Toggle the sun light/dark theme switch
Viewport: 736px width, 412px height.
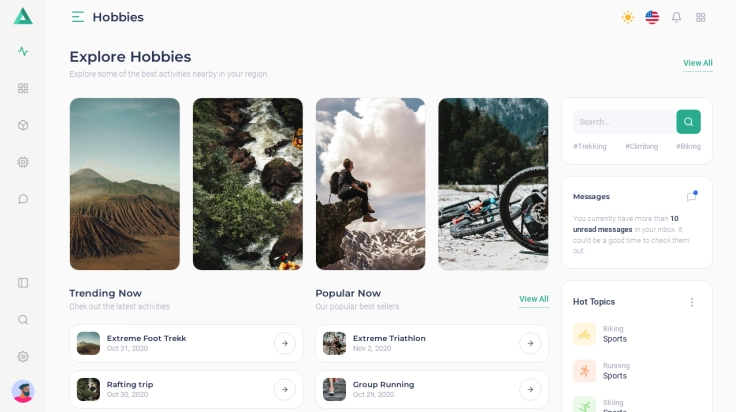[628, 17]
